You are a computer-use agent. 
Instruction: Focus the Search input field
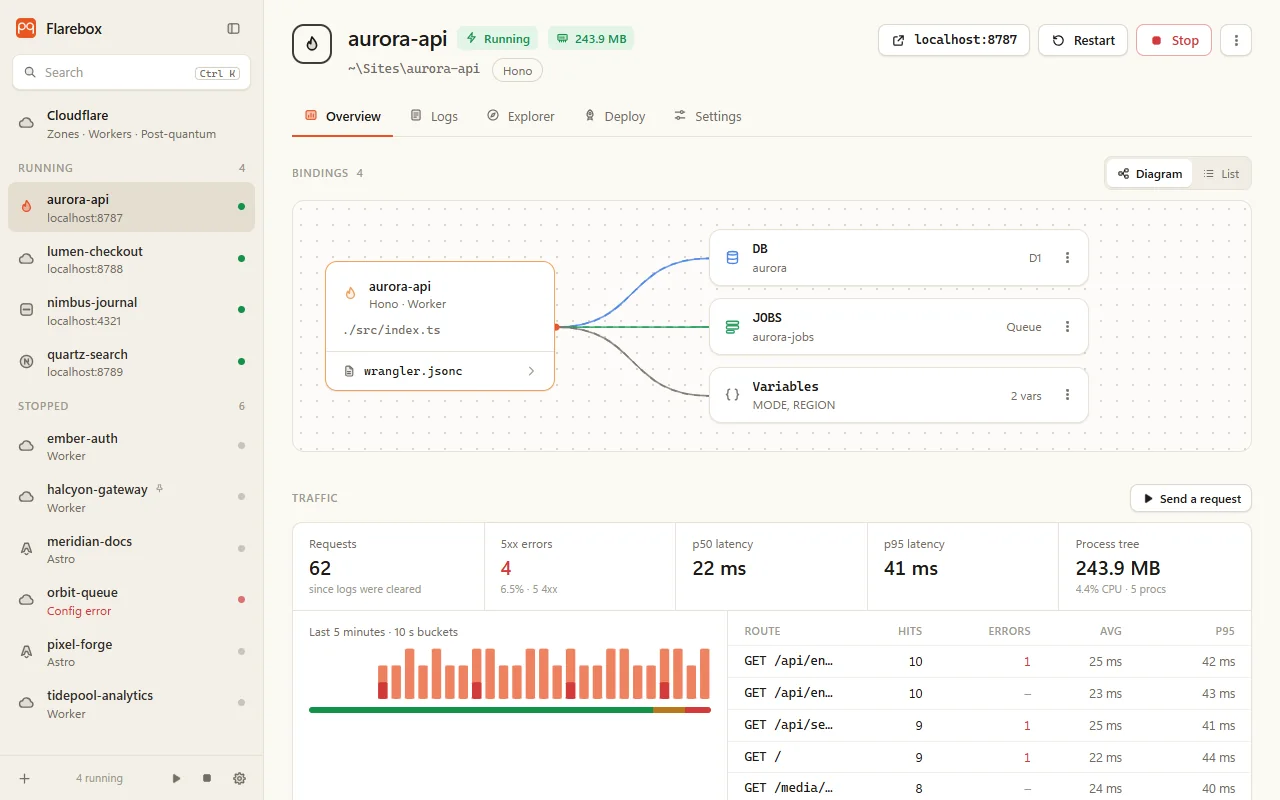tap(131, 72)
